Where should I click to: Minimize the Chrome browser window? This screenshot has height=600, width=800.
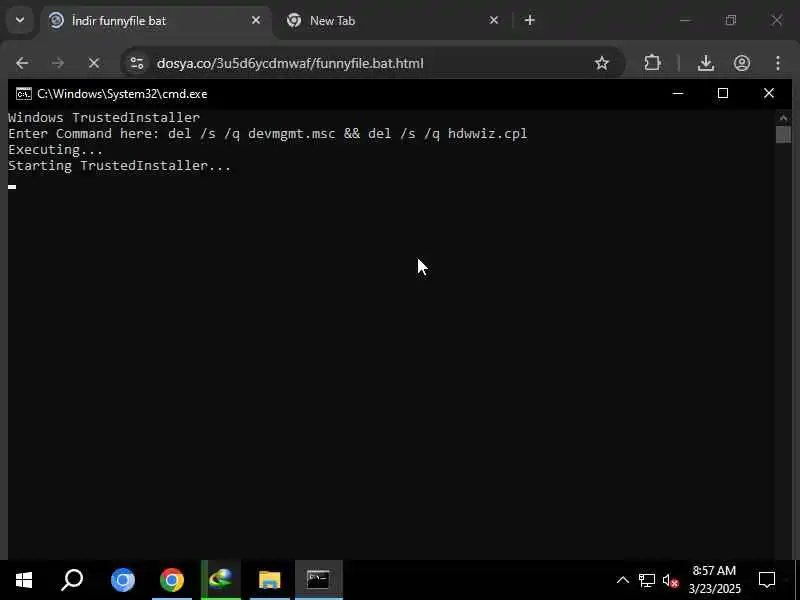click(686, 20)
